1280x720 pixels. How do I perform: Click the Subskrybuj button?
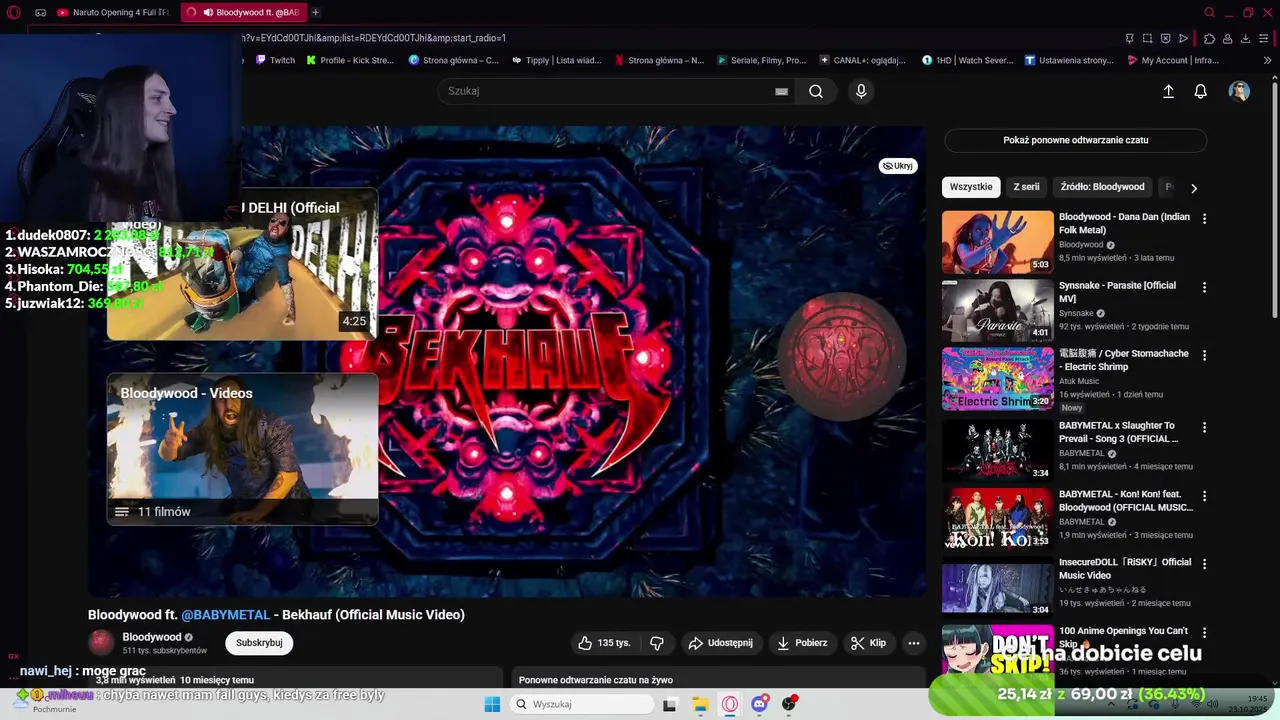click(259, 643)
